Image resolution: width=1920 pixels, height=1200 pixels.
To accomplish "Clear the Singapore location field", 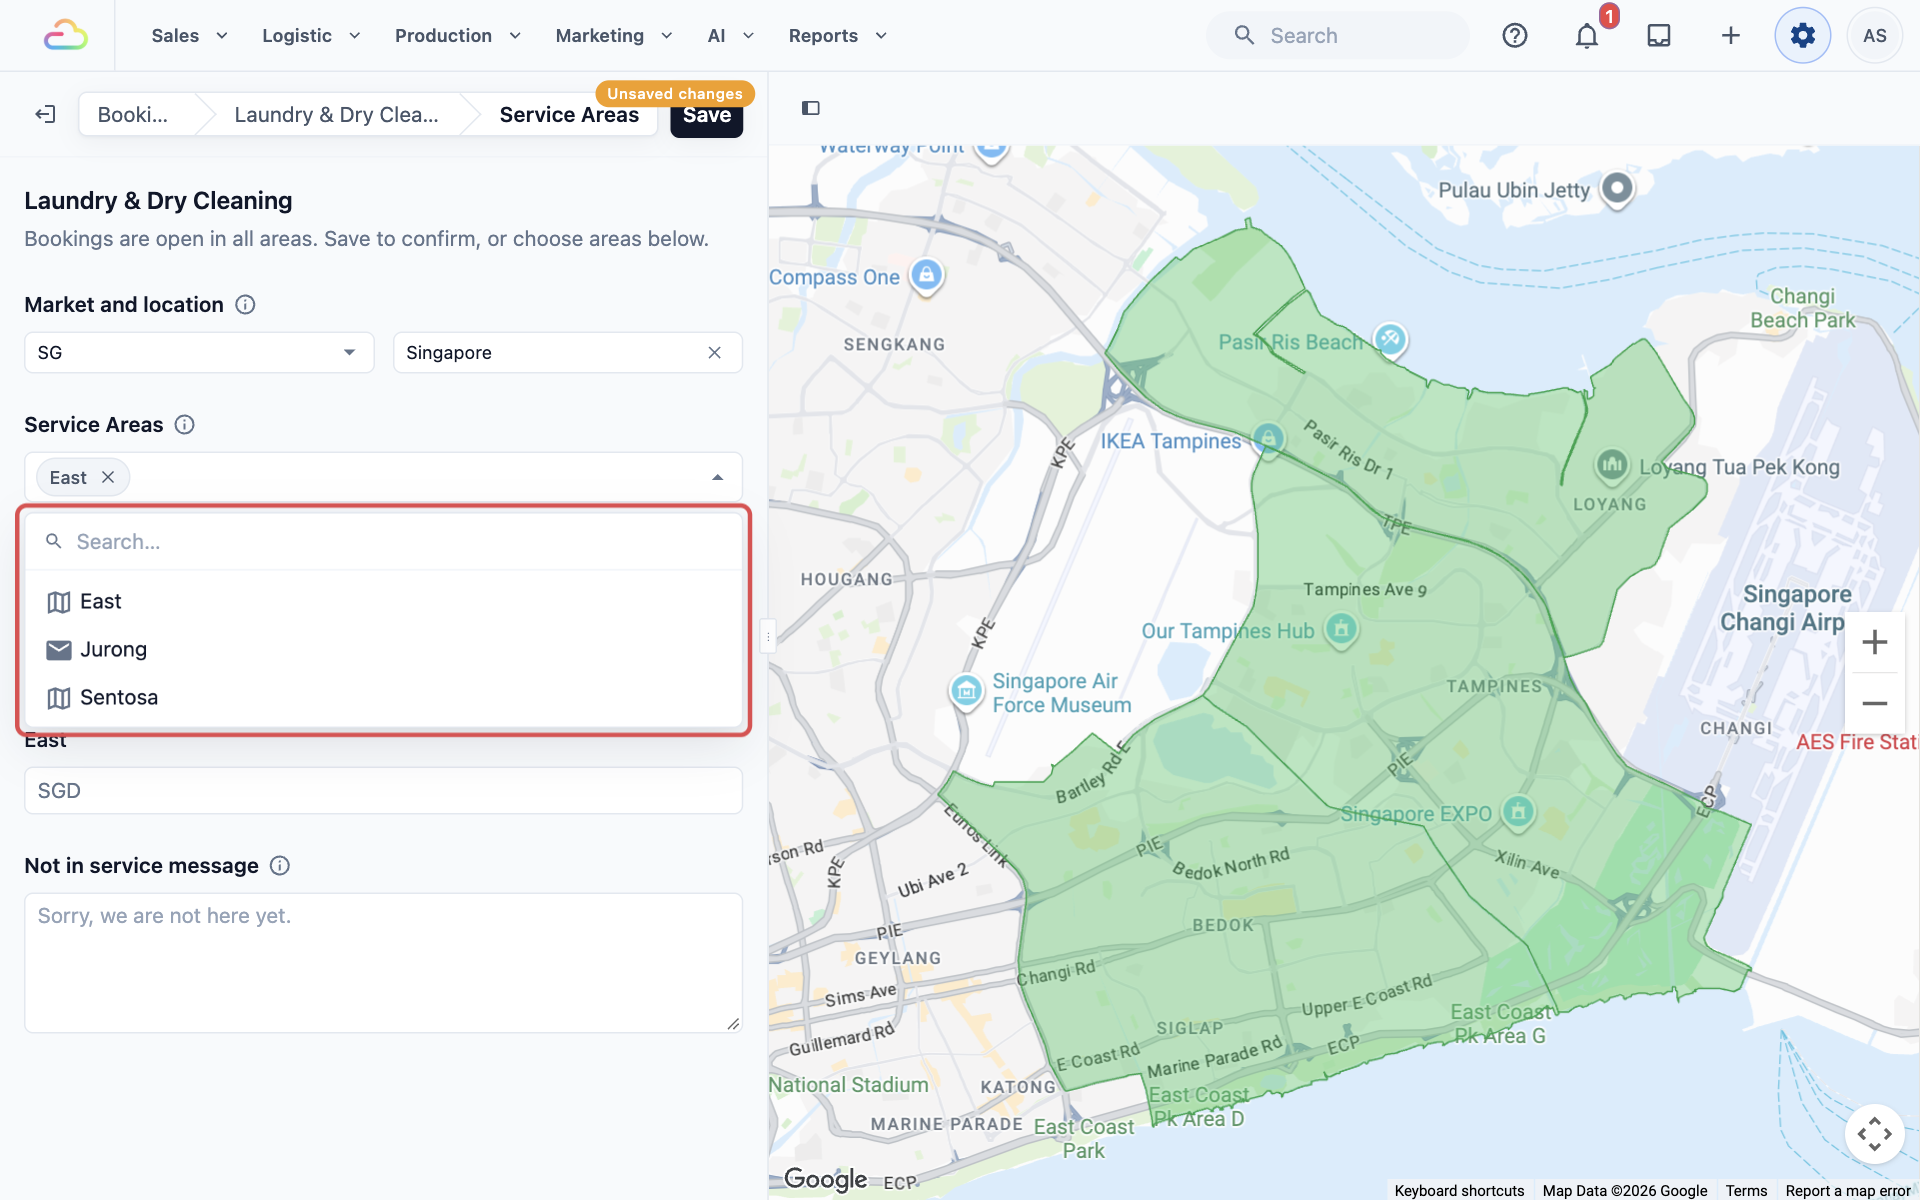I will (x=715, y=353).
